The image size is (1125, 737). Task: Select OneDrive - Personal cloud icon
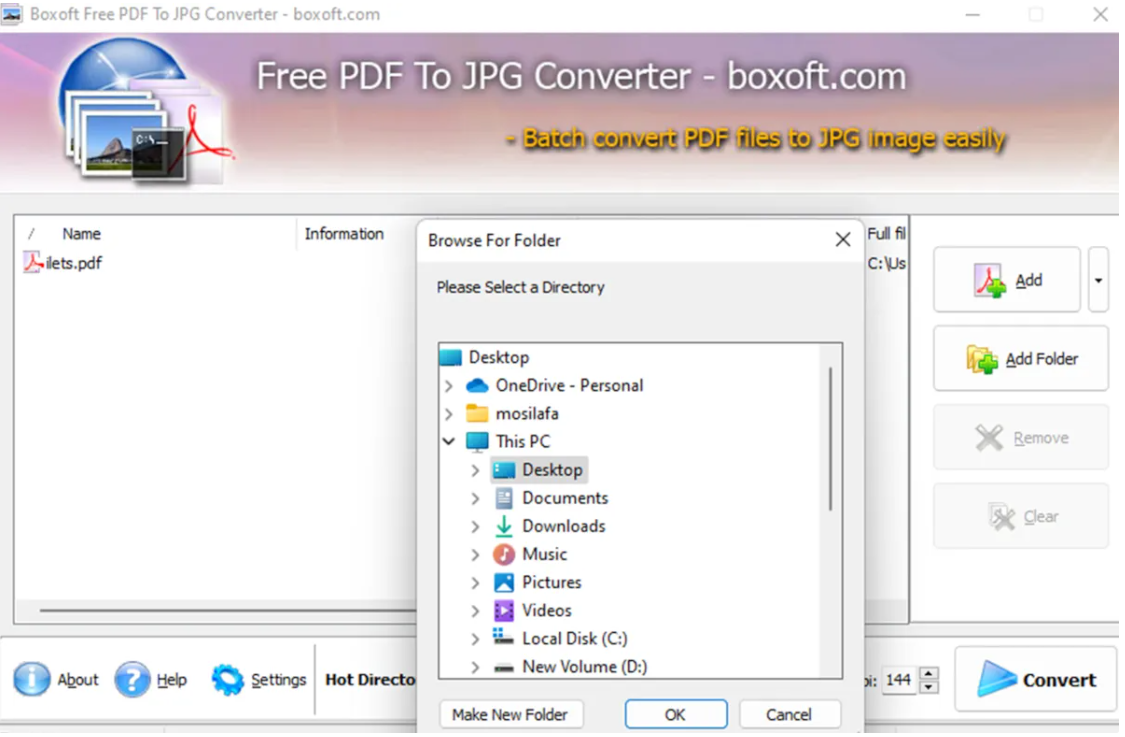click(479, 388)
